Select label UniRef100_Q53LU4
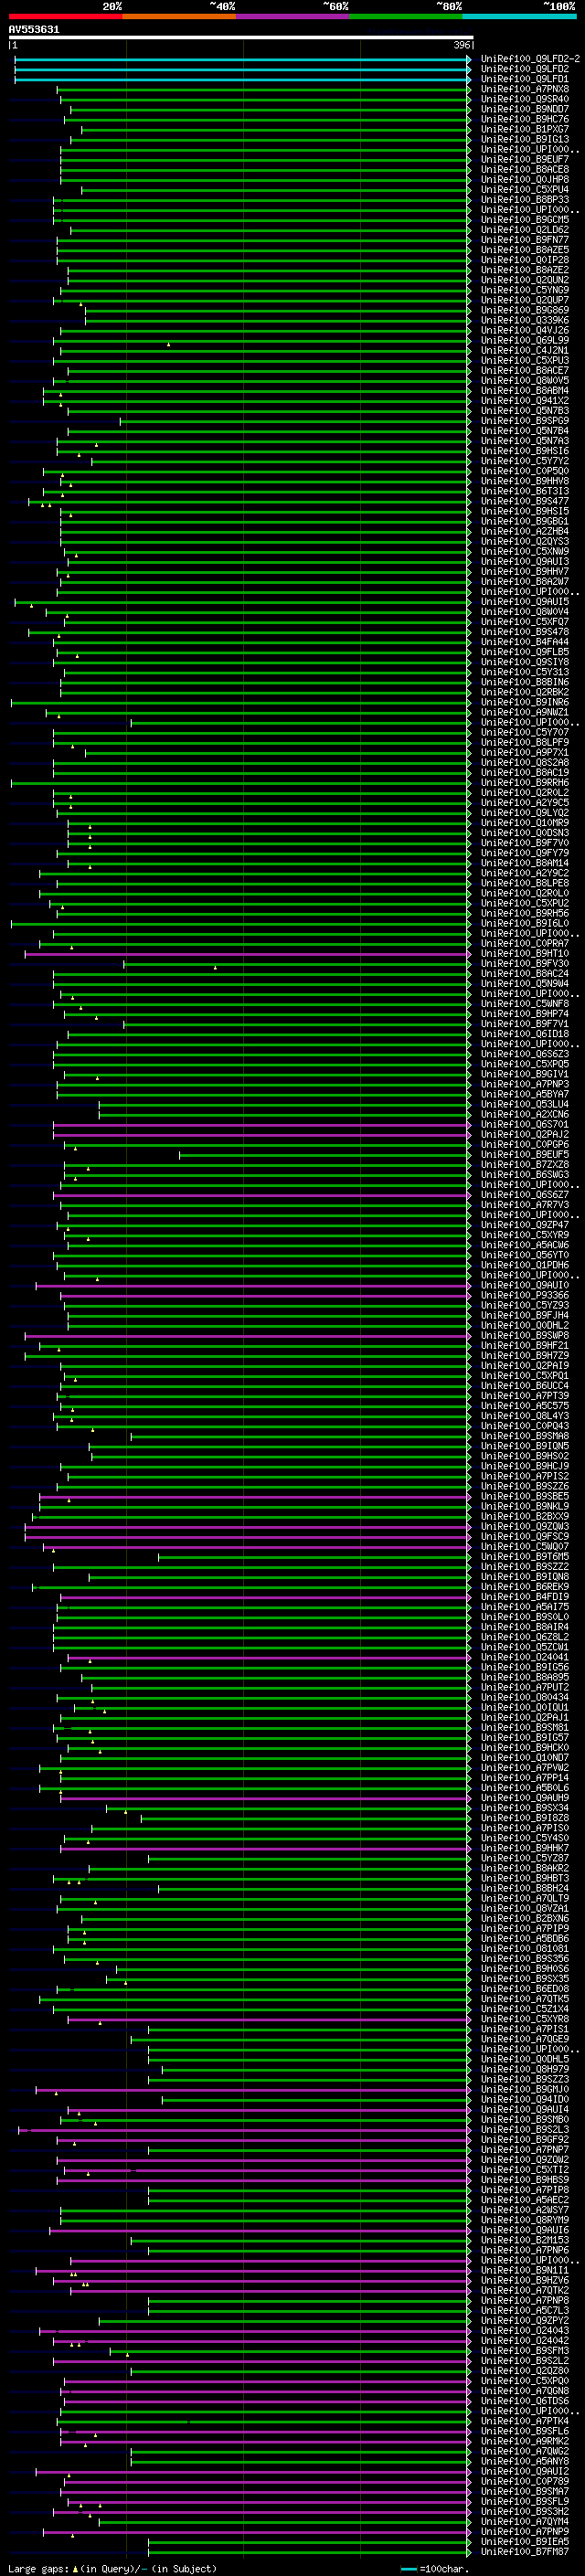The image size is (585, 2576). (525, 1105)
